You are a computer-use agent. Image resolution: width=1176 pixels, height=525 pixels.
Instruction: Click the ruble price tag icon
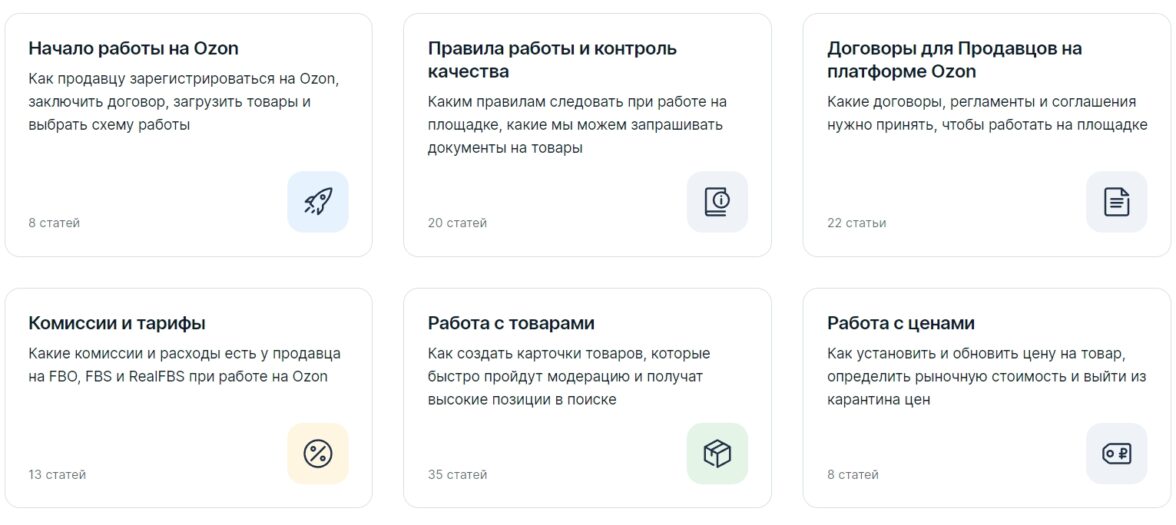click(x=1116, y=454)
